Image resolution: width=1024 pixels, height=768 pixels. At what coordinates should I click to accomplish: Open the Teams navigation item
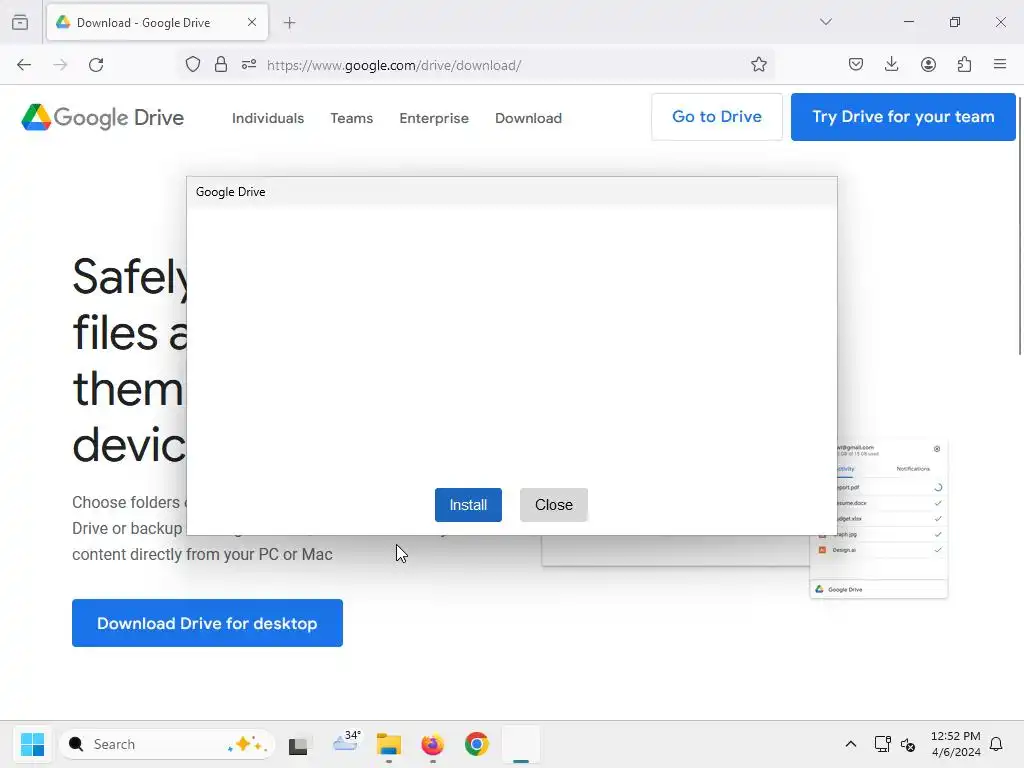click(x=351, y=118)
